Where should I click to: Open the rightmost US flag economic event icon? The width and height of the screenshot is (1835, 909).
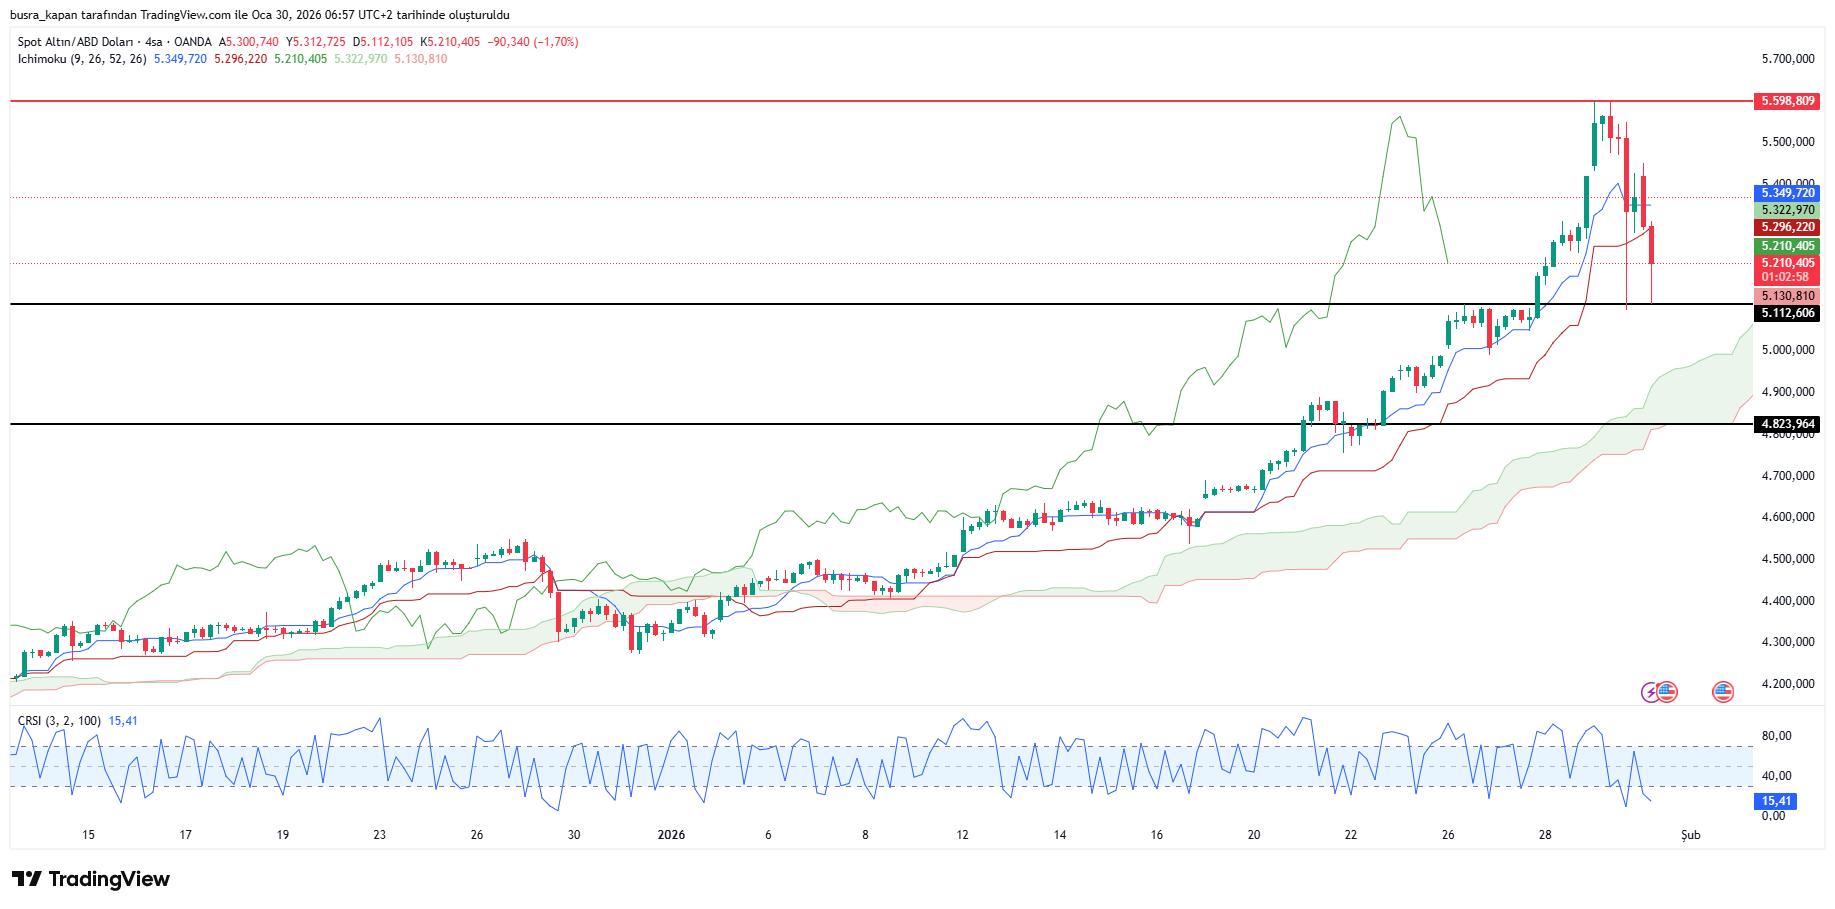(1722, 691)
